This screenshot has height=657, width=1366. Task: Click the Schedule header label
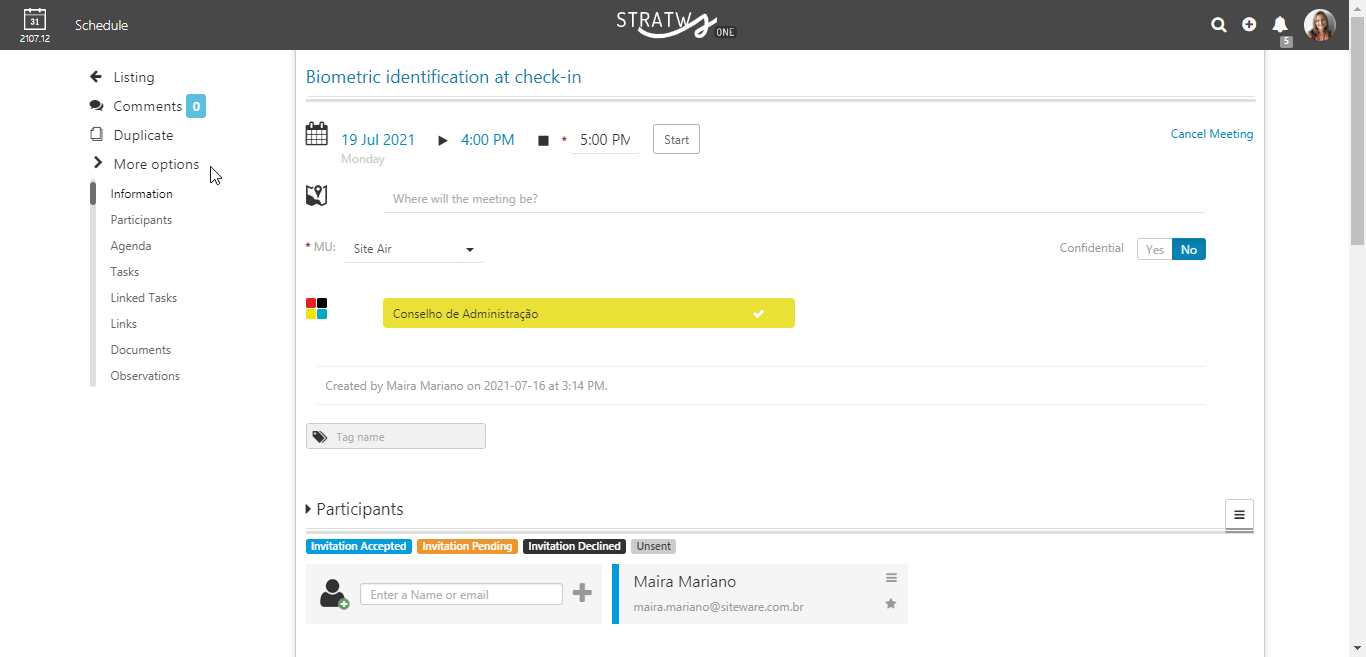tap(101, 25)
